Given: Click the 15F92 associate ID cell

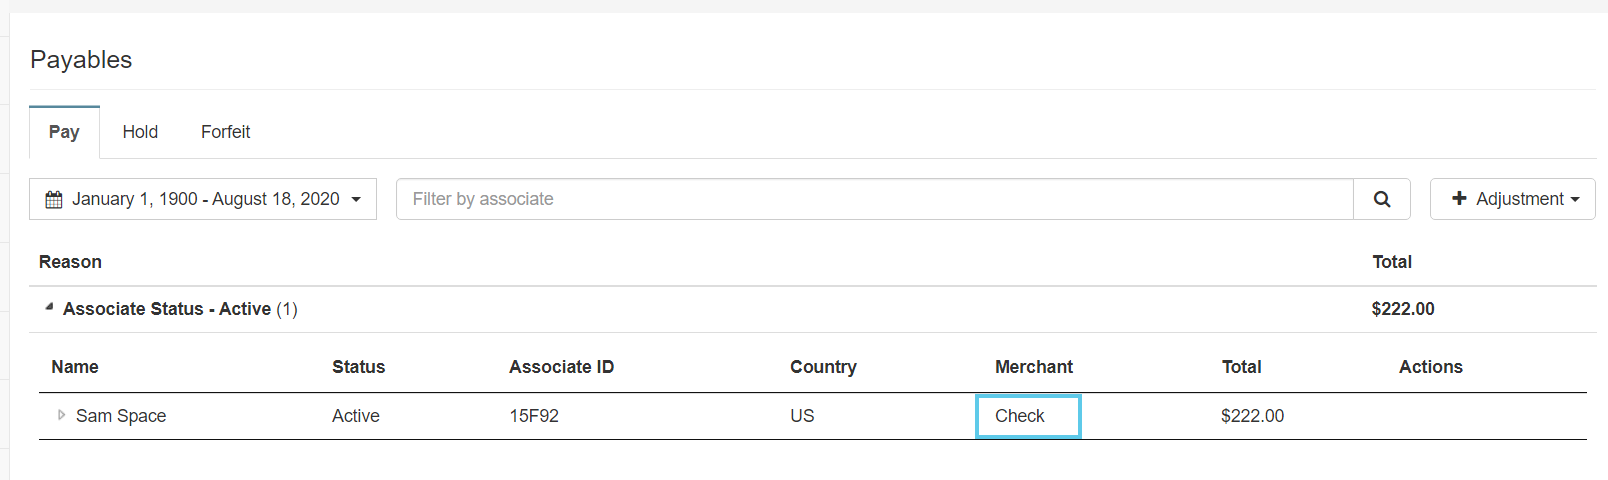Looking at the screenshot, I should [x=534, y=416].
